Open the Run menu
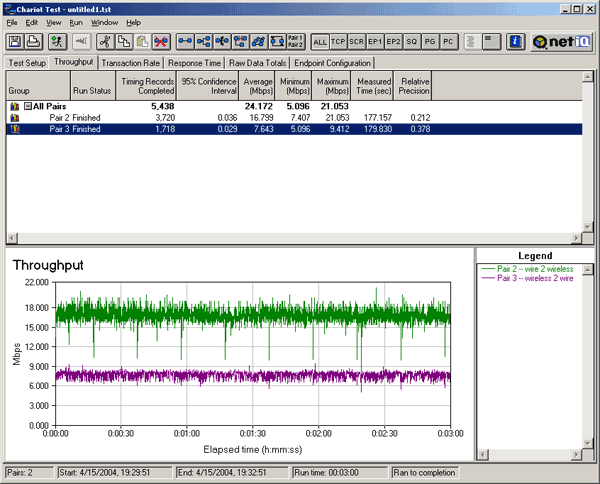The height and width of the screenshot is (484, 600). 76,21
